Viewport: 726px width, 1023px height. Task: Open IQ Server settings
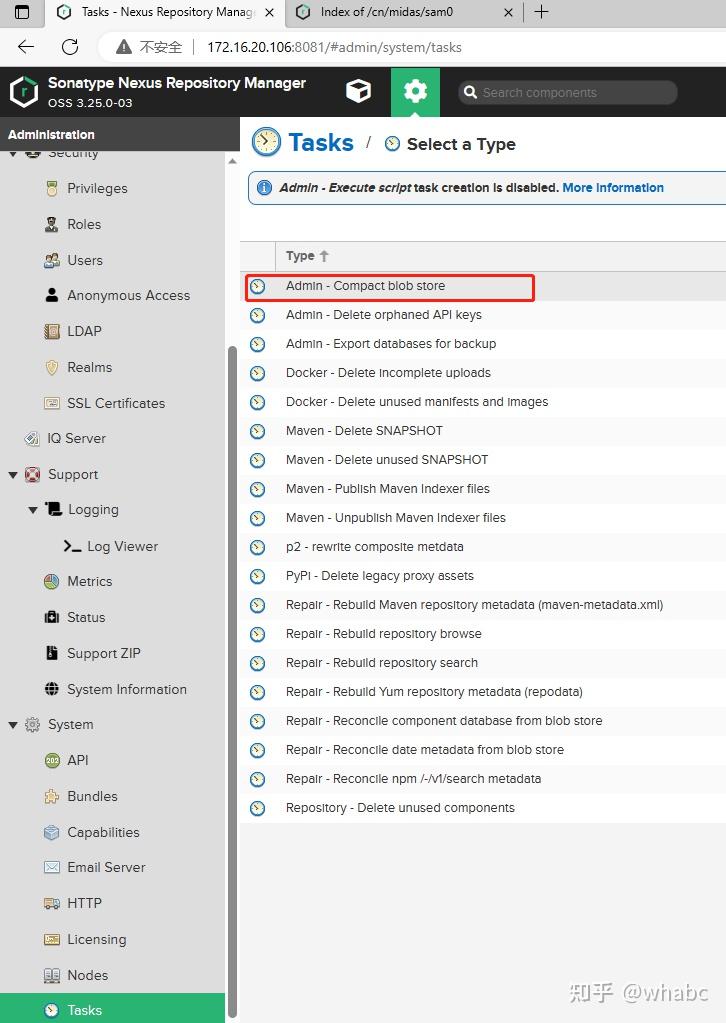(76, 438)
